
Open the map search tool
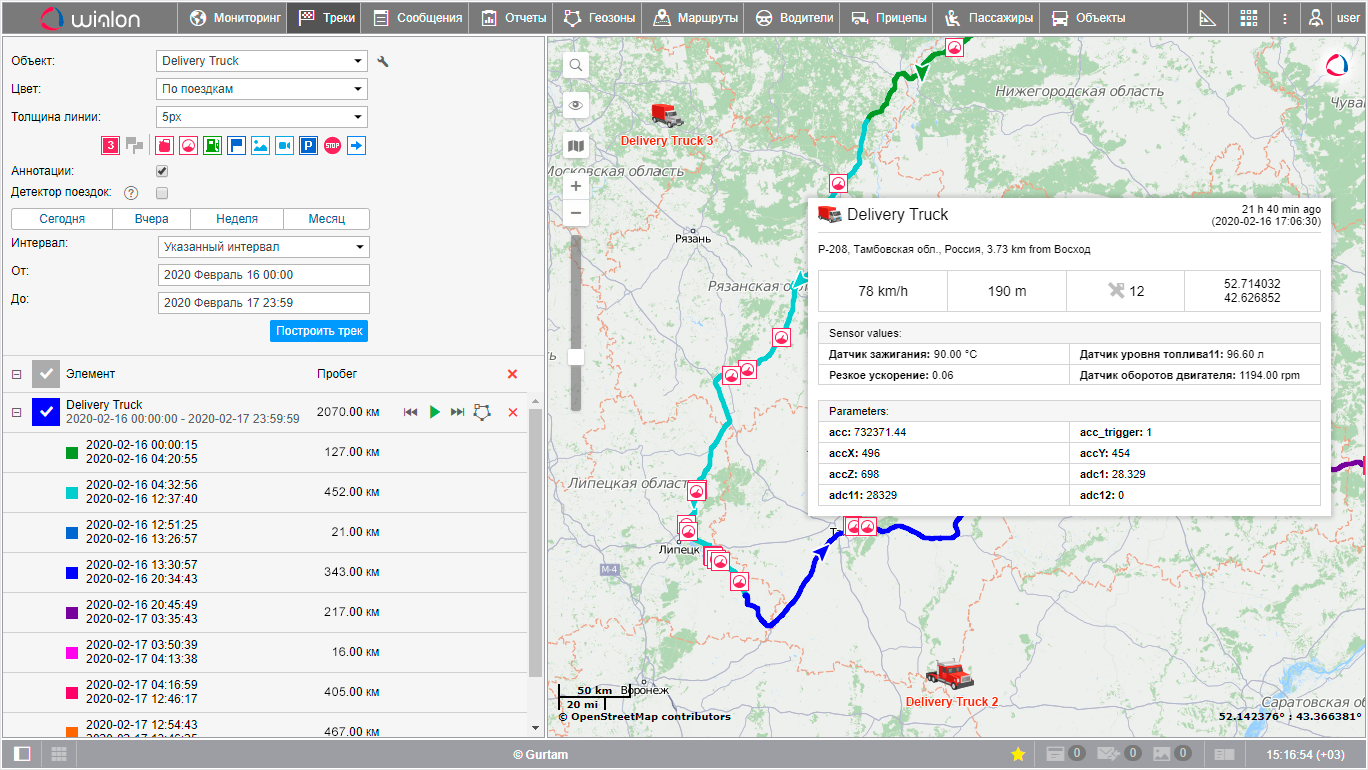pos(576,65)
